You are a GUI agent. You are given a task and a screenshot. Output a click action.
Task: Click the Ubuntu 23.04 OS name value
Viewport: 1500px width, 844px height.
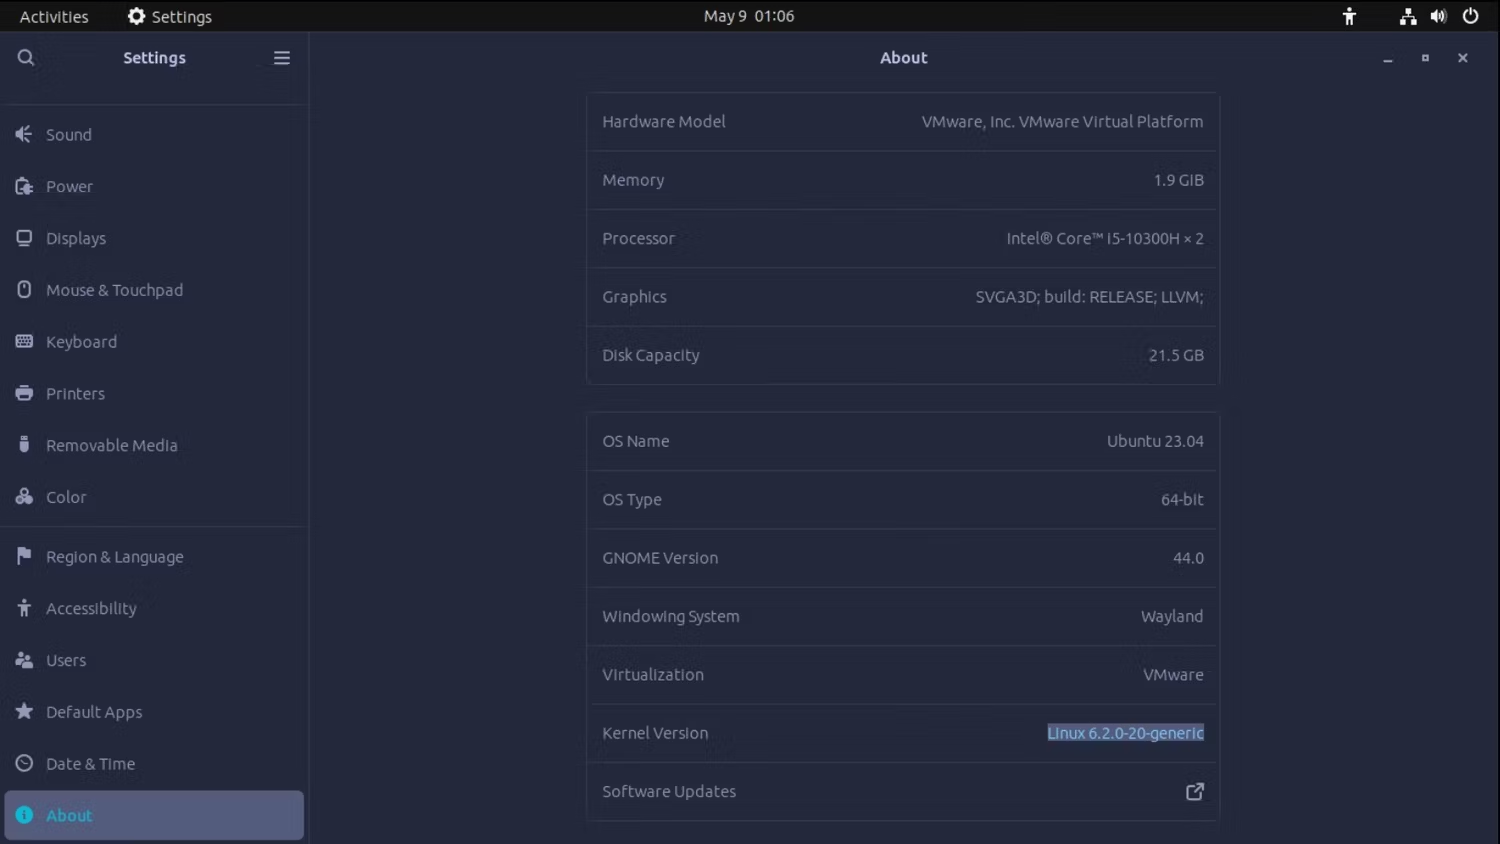click(1155, 441)
